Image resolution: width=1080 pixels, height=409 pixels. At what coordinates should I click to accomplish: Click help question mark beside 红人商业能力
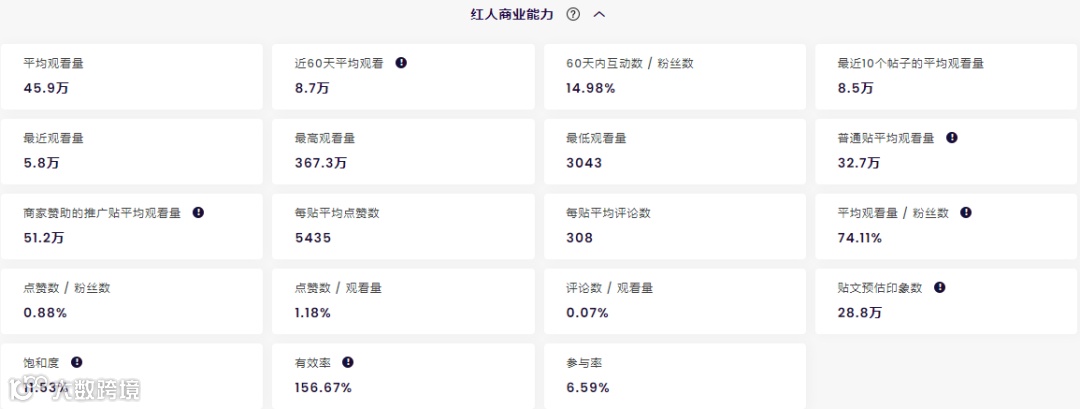tap(573, 14)
